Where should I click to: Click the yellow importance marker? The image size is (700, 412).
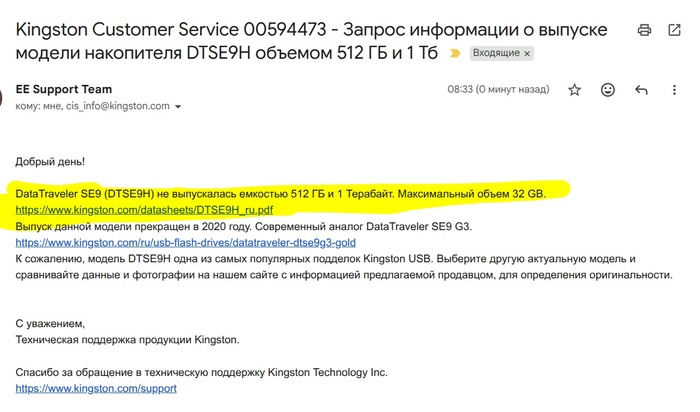(457, 52)
